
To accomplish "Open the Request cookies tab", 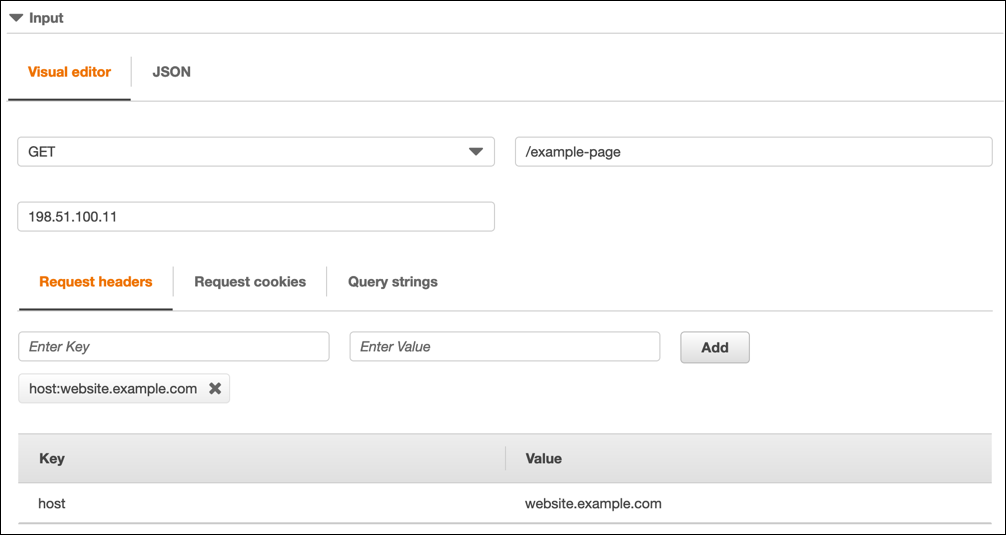I will (x=250, y=282).
